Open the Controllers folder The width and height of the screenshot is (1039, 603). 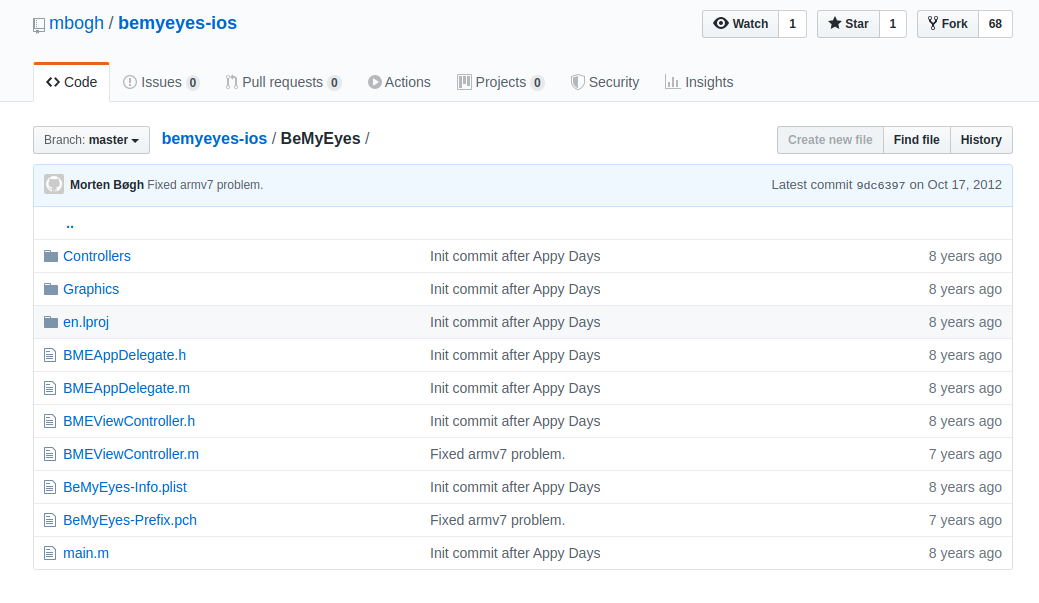[97, 256]
